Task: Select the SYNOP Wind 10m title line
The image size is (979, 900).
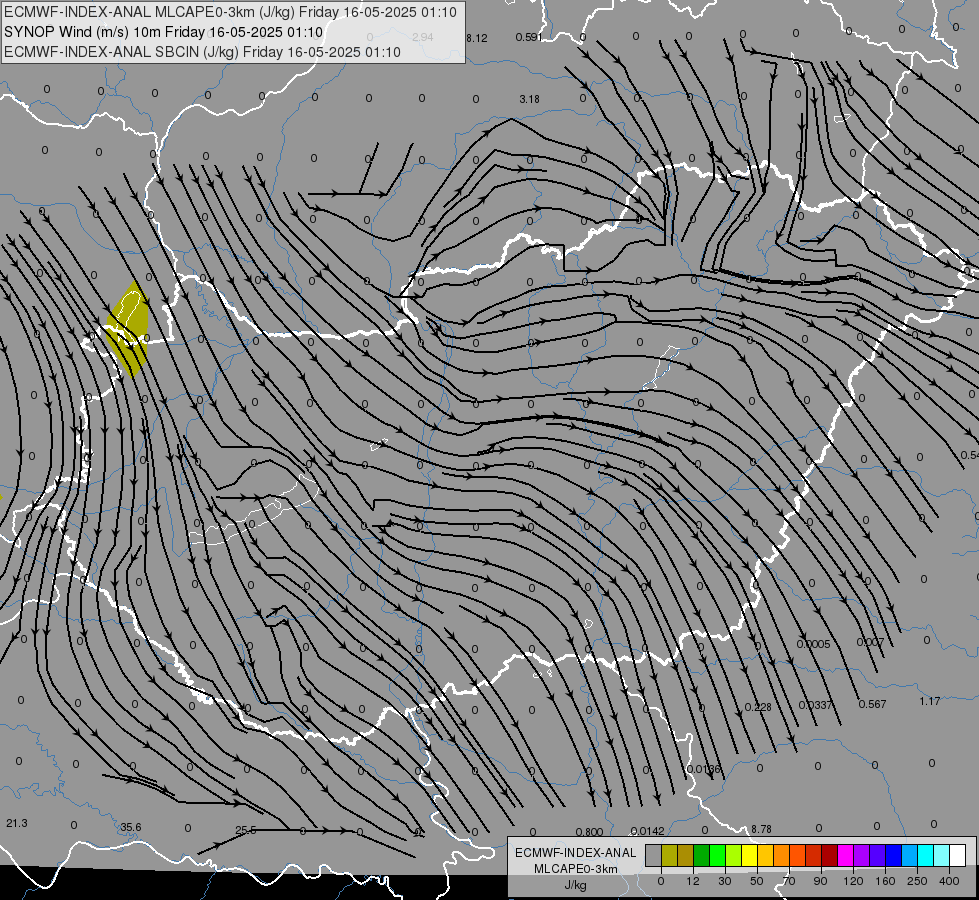Action: pyautogui.click(x=163, y=32)
